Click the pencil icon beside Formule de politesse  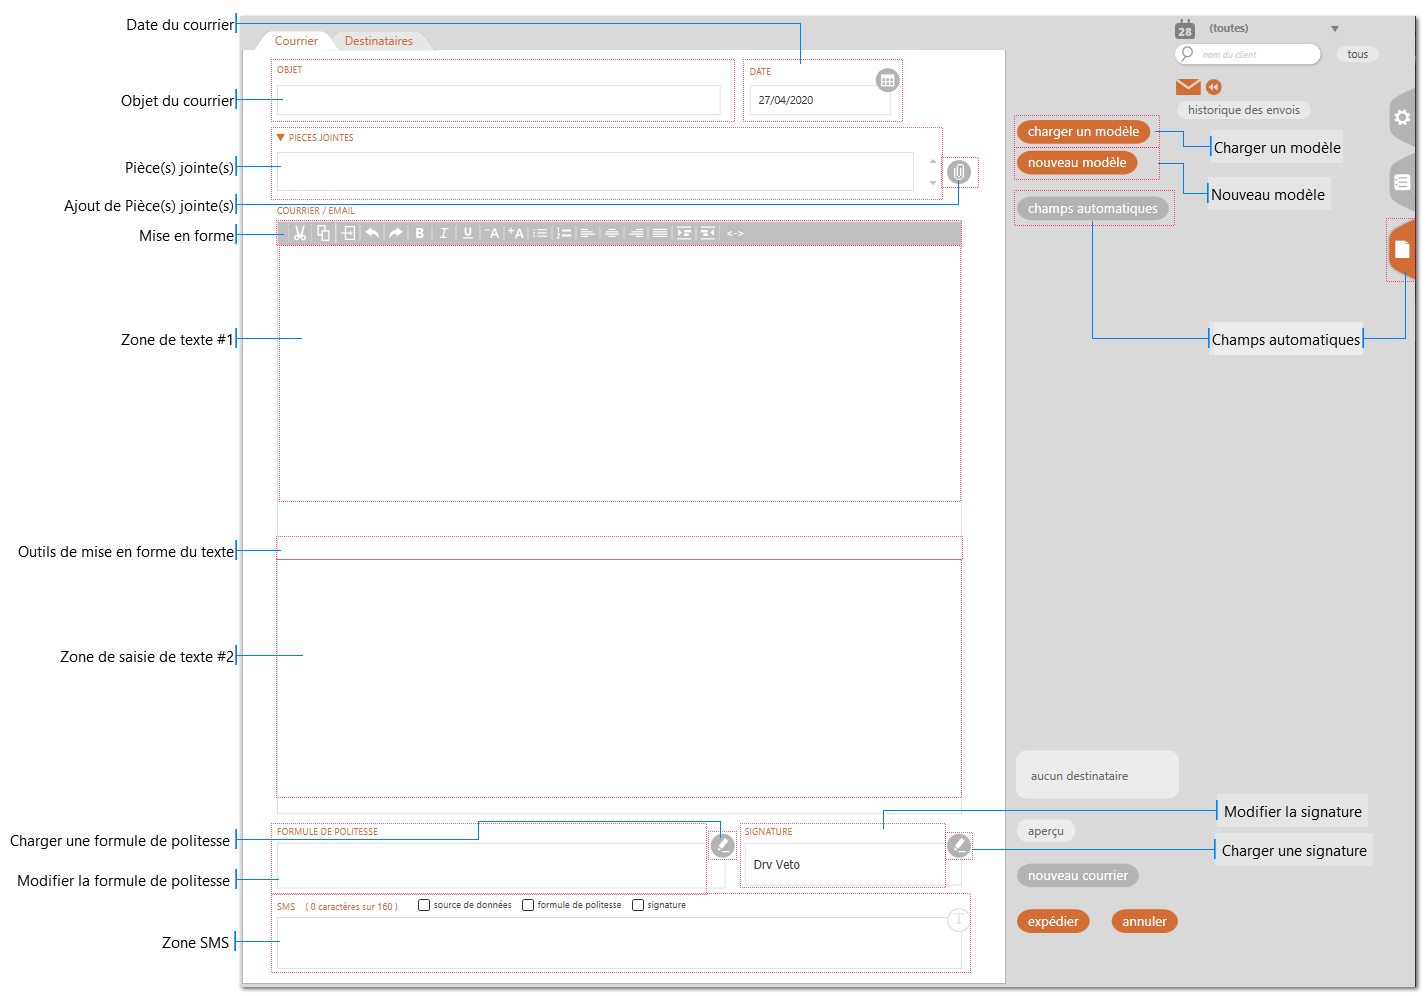[722, 845]
